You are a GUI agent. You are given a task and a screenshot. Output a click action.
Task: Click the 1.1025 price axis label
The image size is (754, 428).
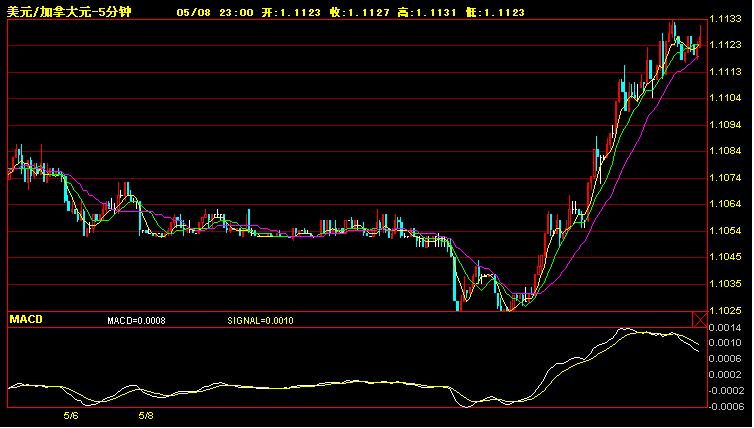pyautogui.click(x=726, y=311)
